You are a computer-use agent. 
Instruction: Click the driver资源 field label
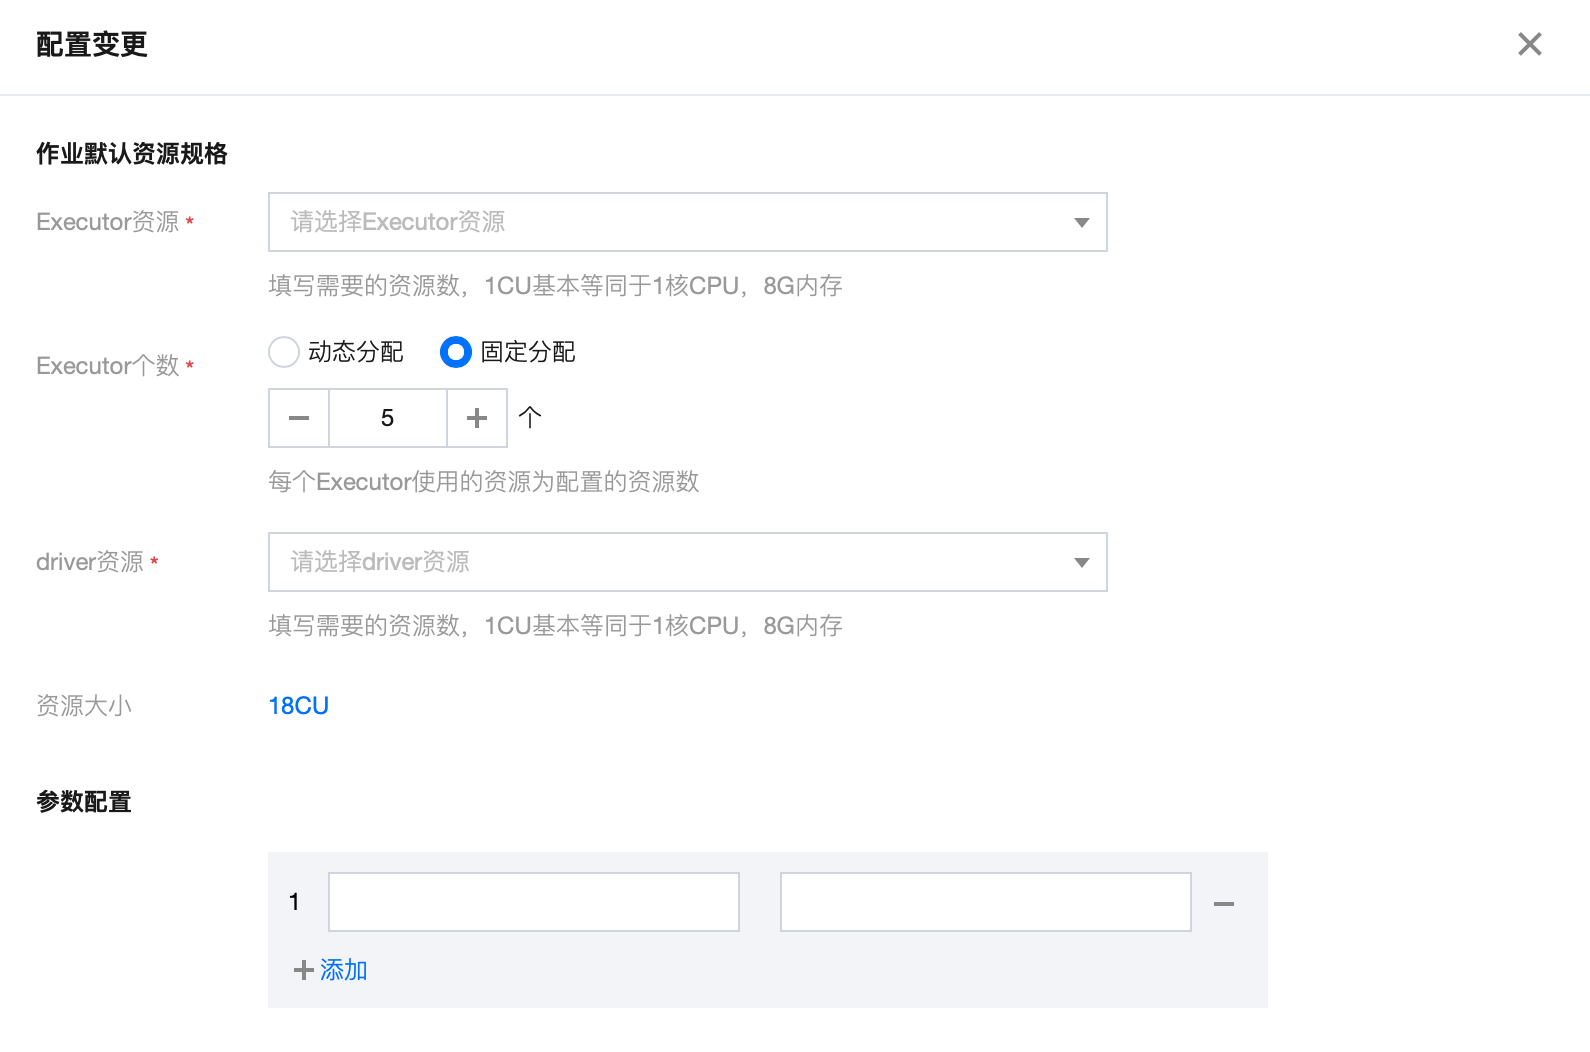90,562
